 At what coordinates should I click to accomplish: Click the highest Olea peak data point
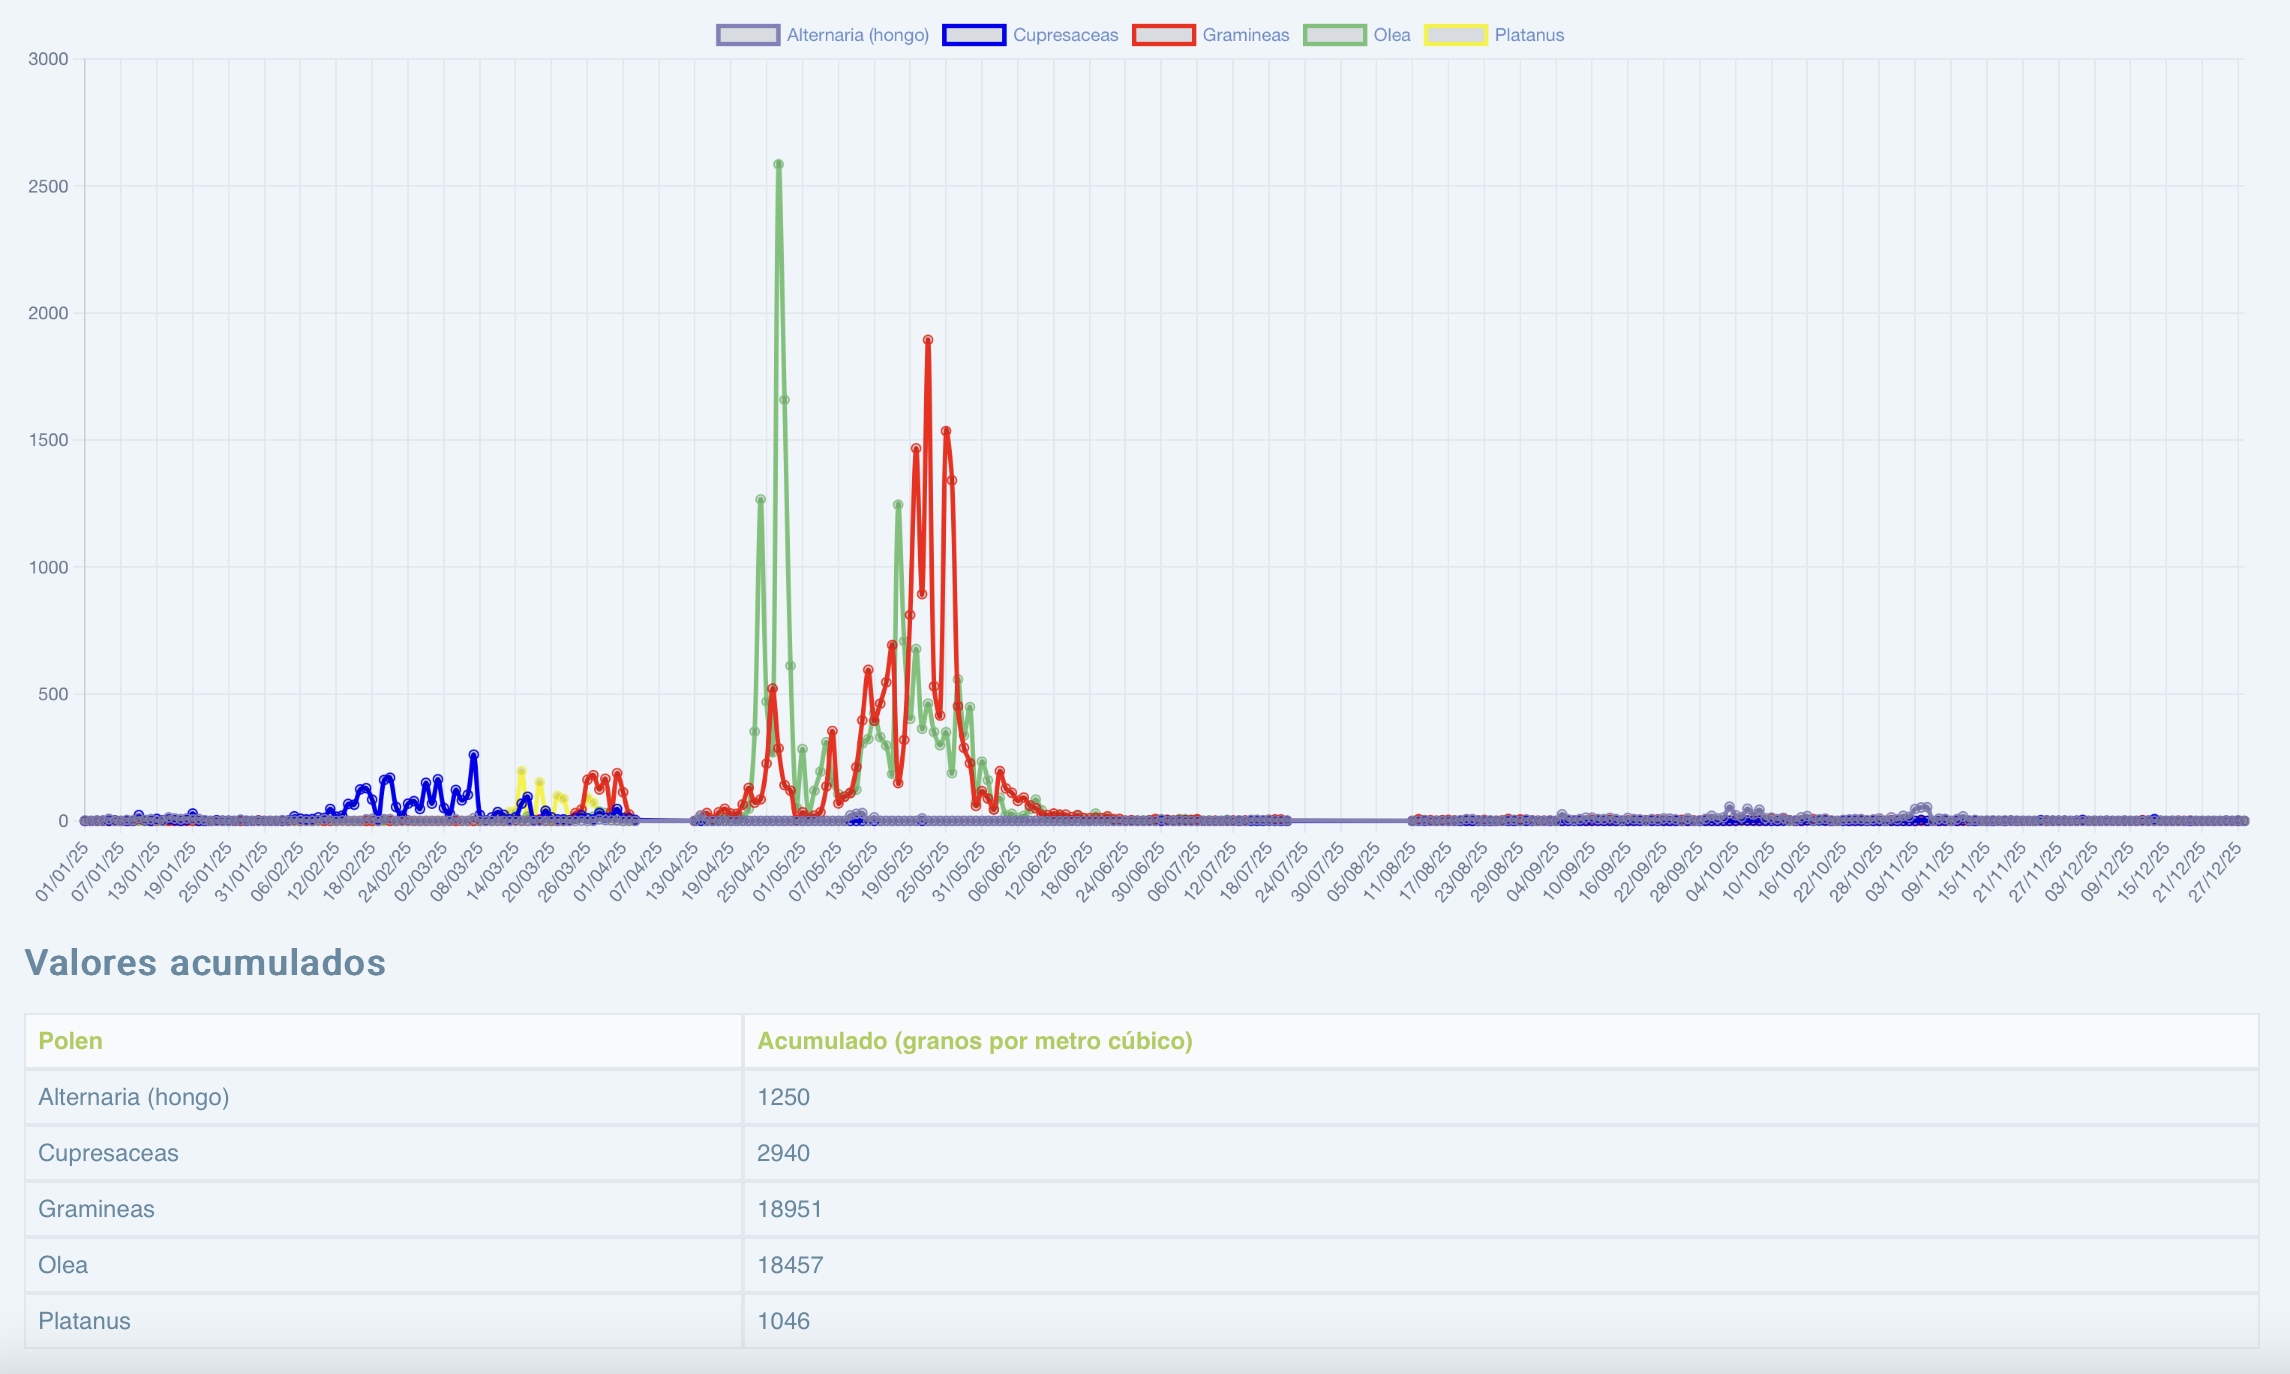point(778,165)
